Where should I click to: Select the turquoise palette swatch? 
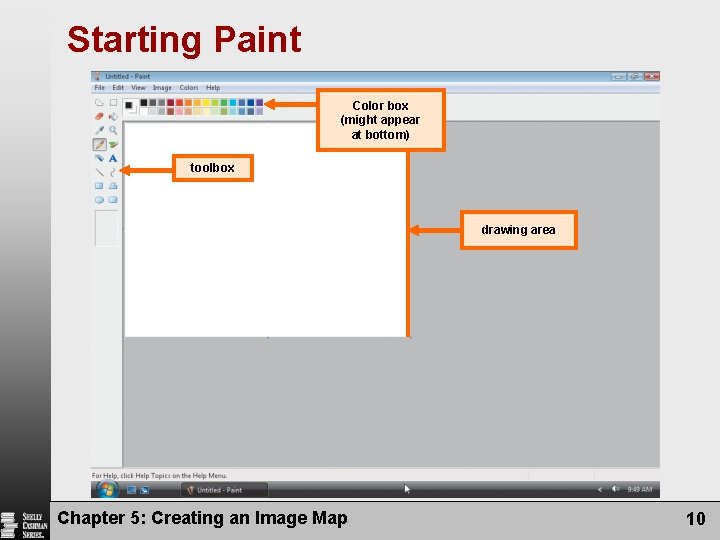(x=233, y=102)
